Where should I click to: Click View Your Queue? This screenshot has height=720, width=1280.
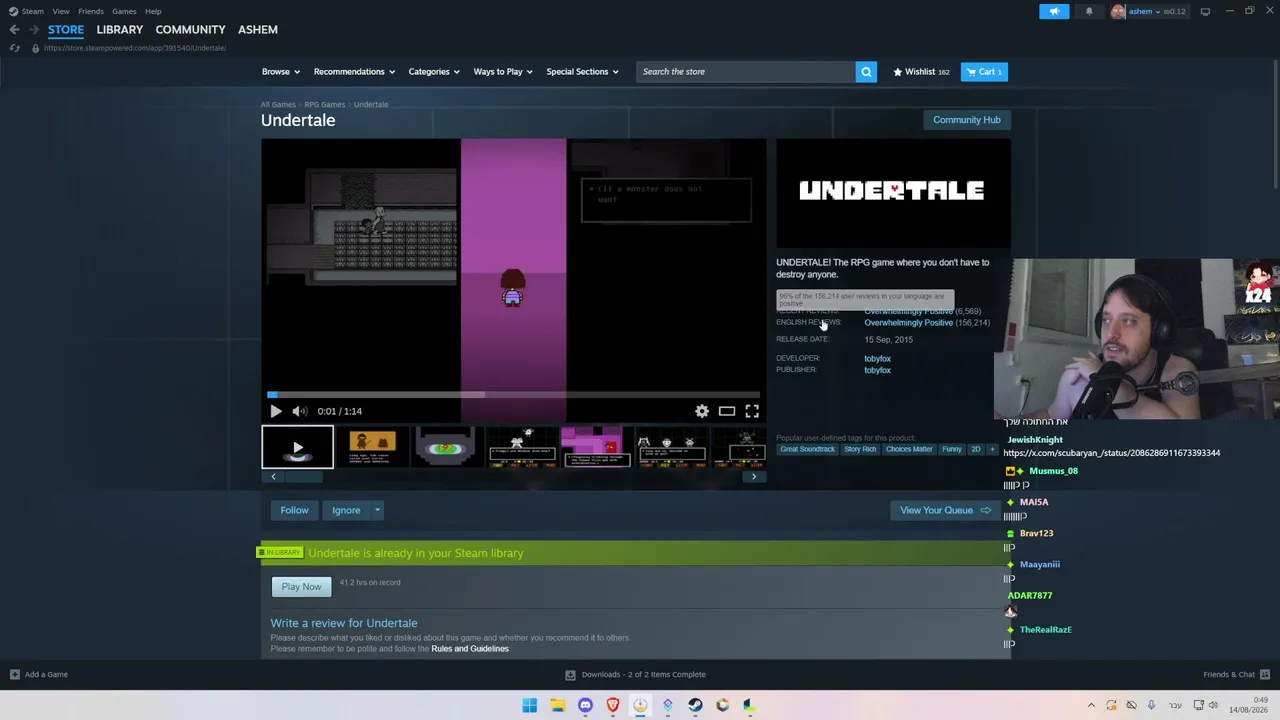coord(945,510)
